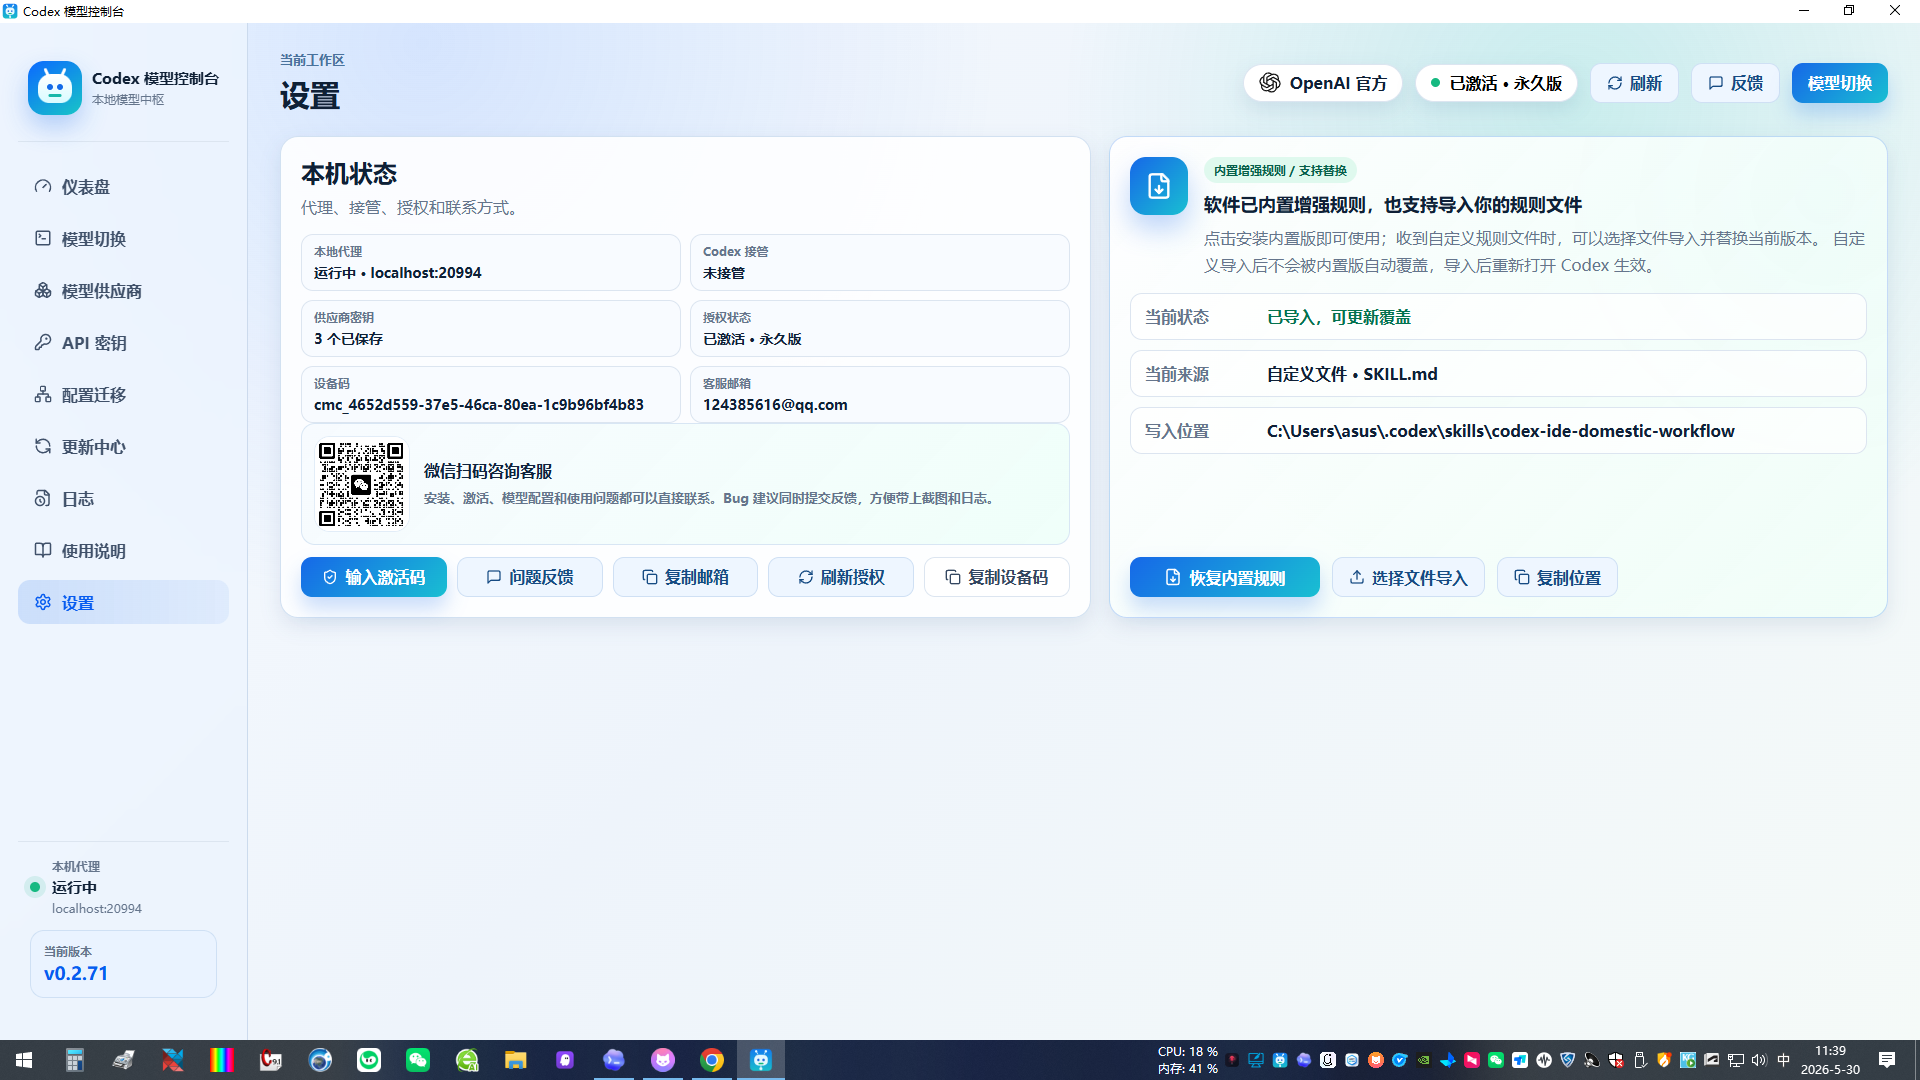Click the volume speaker tray icon
This screenshot has height=1080, width=1920.
click(x=1759, y=1060)
